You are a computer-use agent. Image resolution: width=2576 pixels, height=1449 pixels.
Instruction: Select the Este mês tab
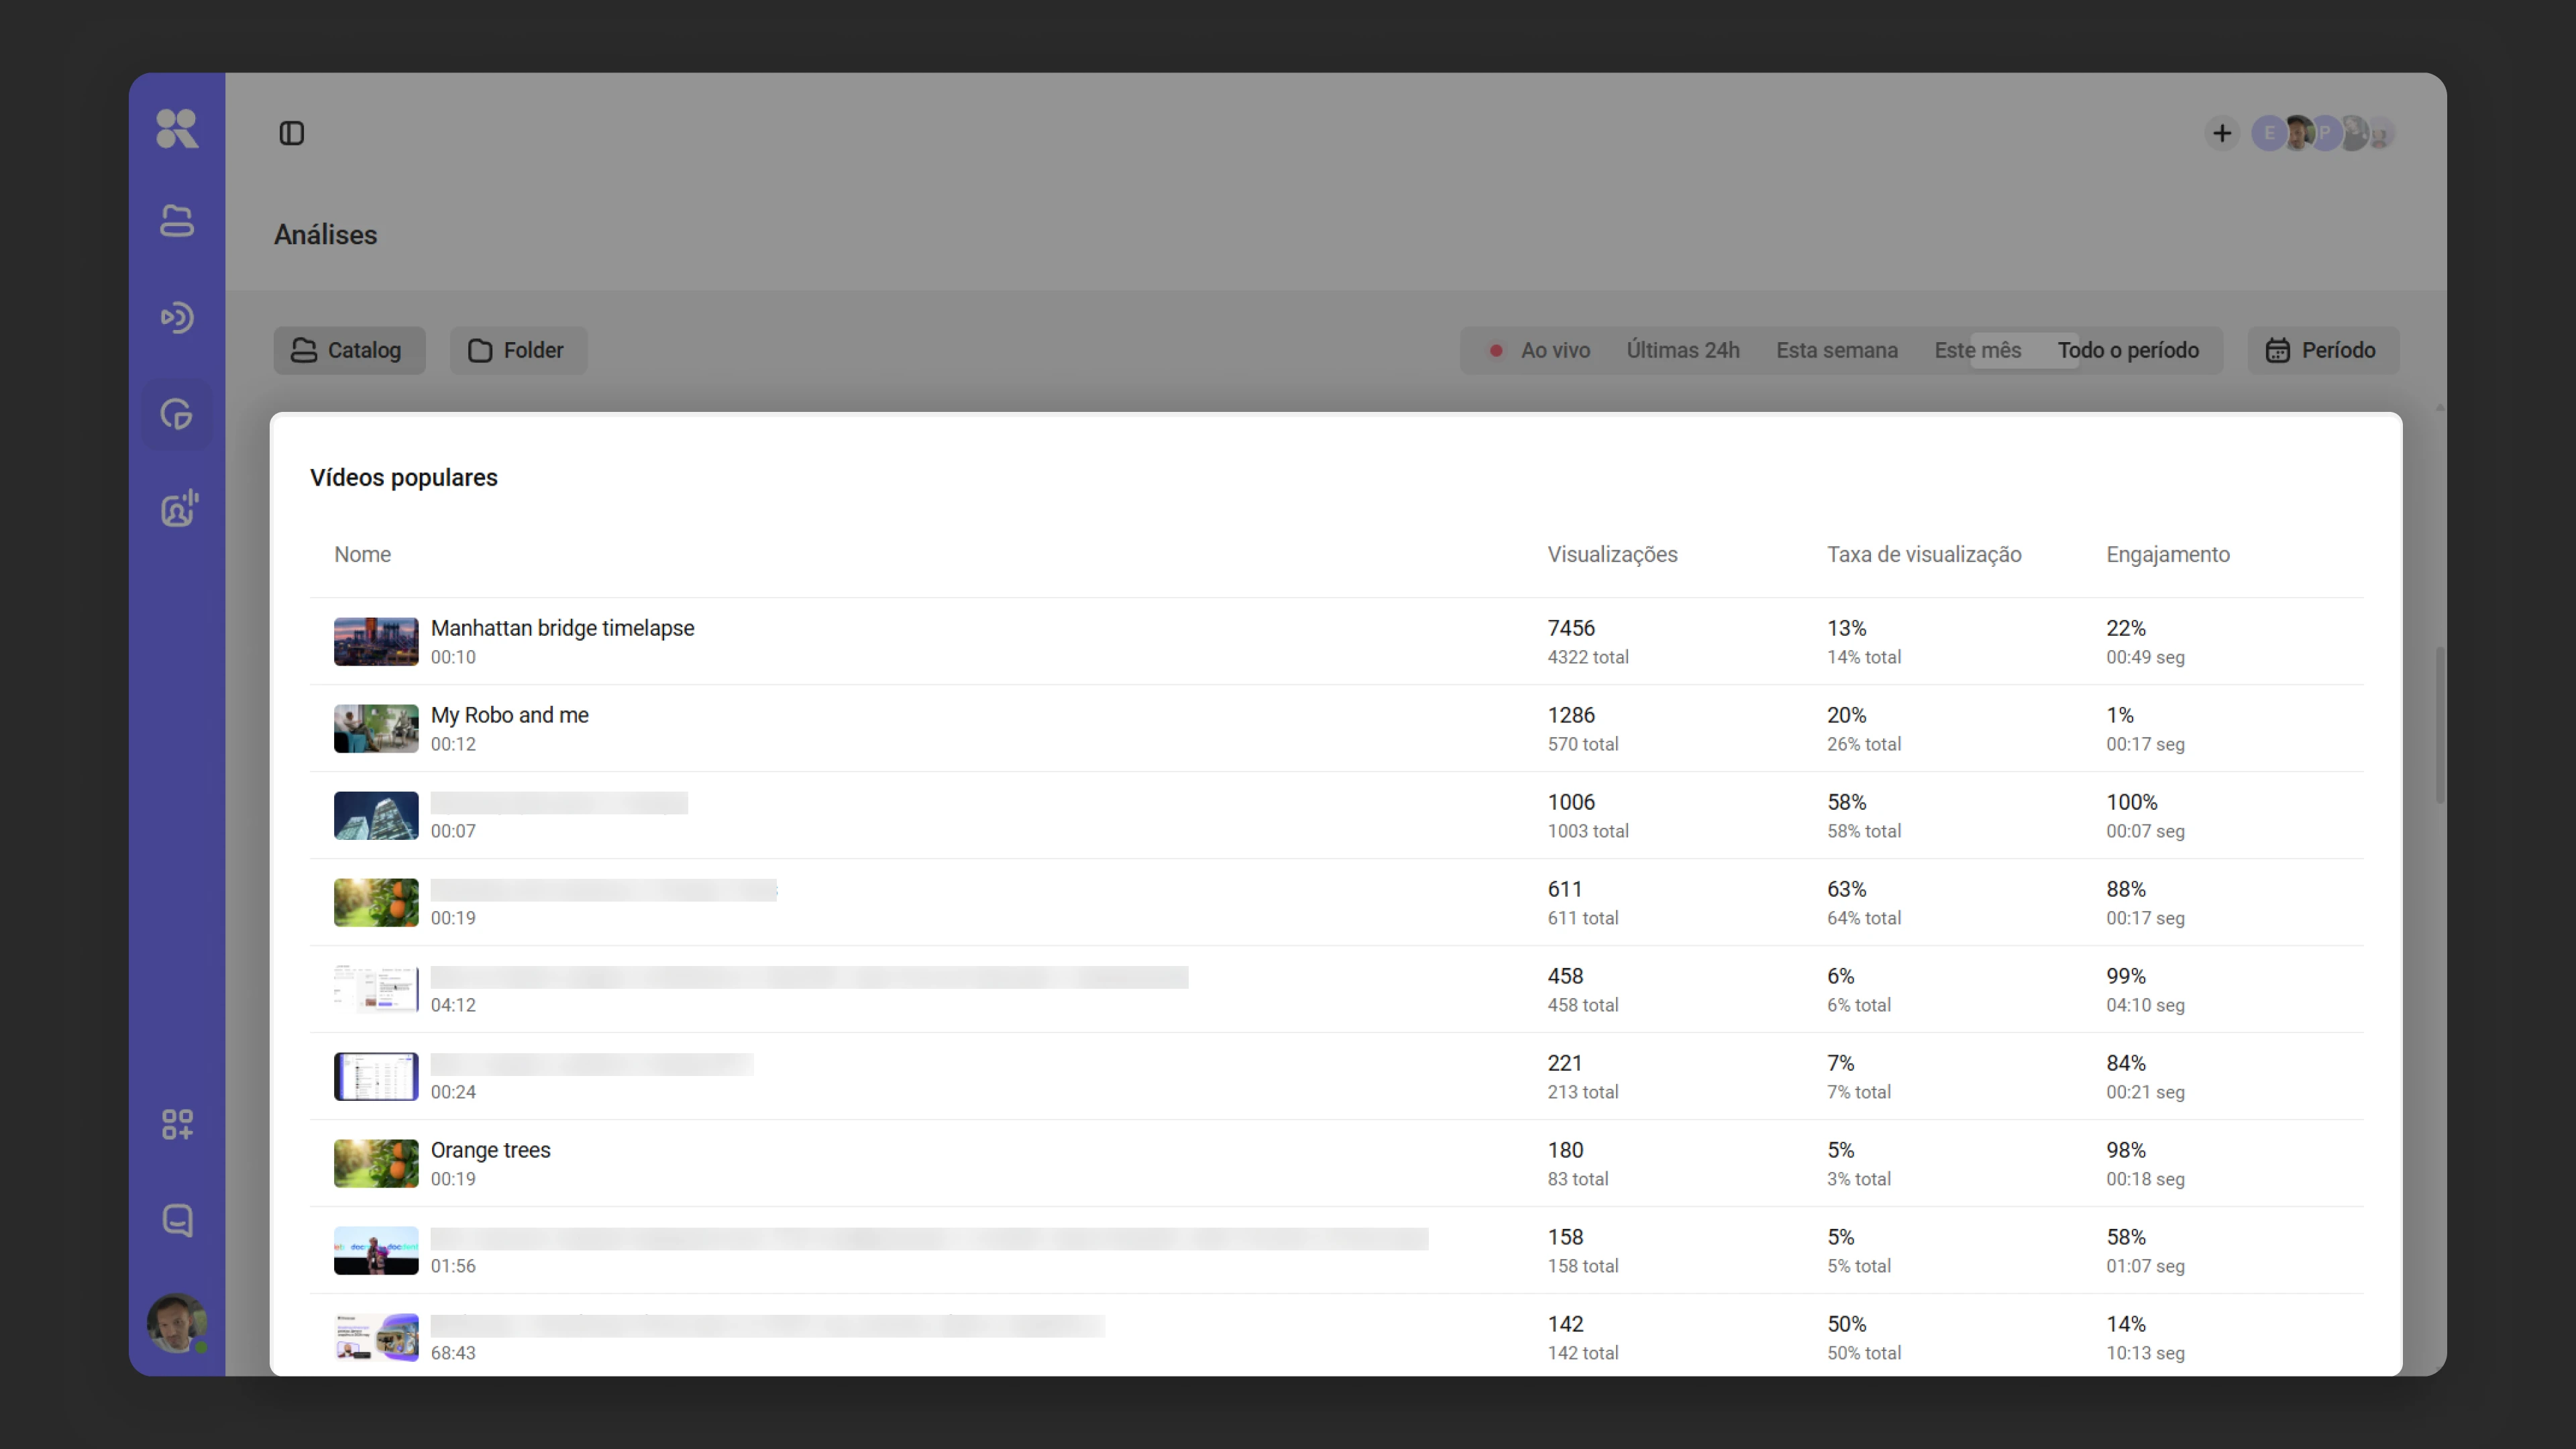click(x=1977, y=350)
